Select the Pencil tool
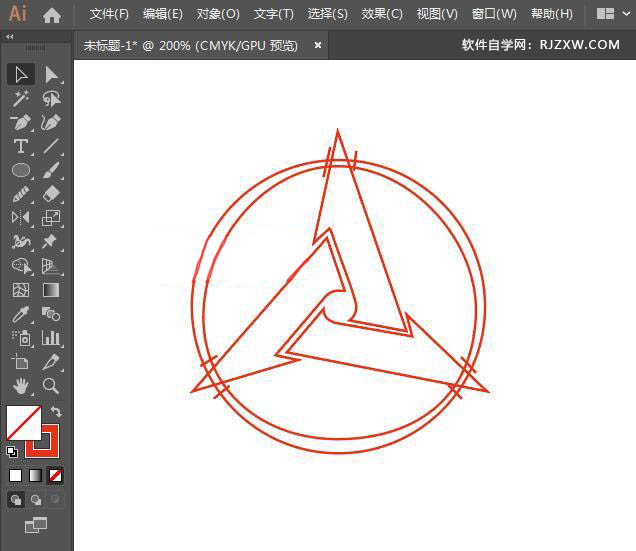Screen dimensions: 636x551 (x=21, y=194)
